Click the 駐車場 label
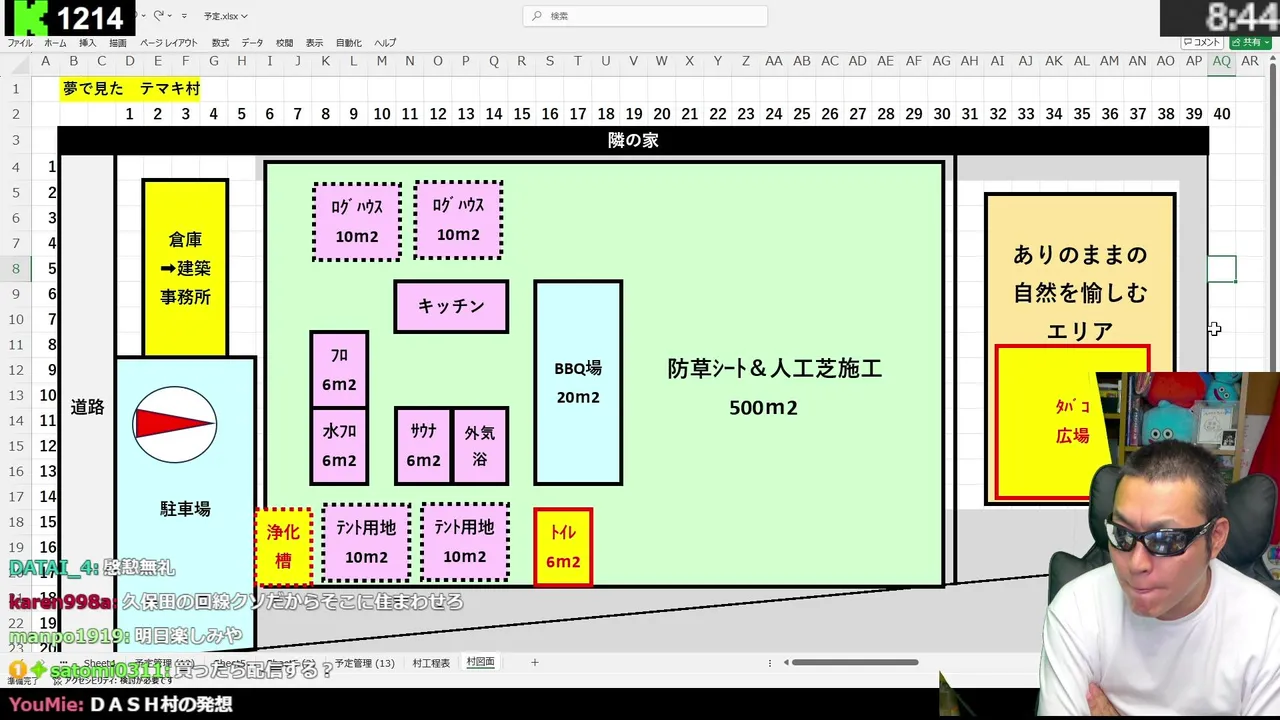 tap(185, 509)
